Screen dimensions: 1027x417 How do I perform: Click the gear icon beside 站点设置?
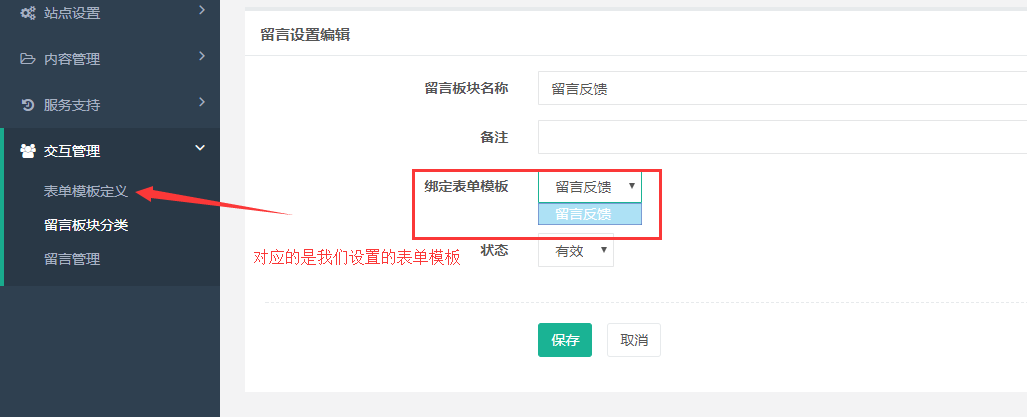point(28,14)
